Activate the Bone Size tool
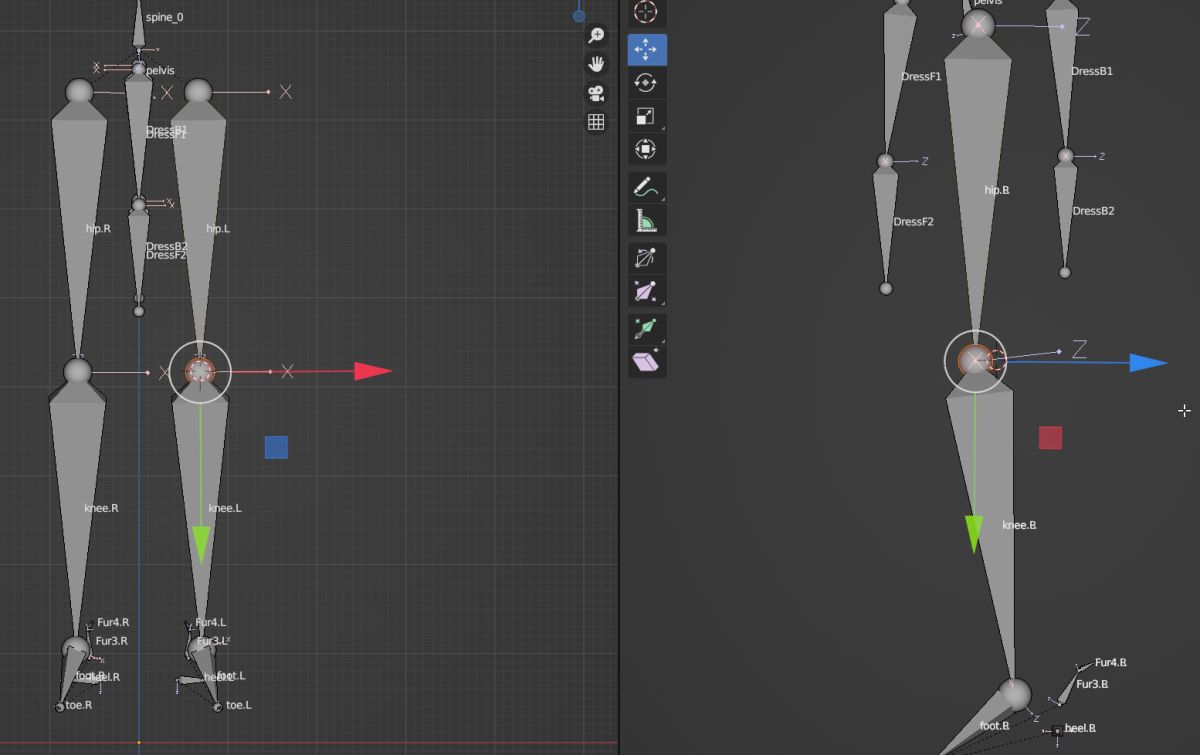Image resolution: width=1200 pixels, height=755 pixels. [x=646, y=291]
